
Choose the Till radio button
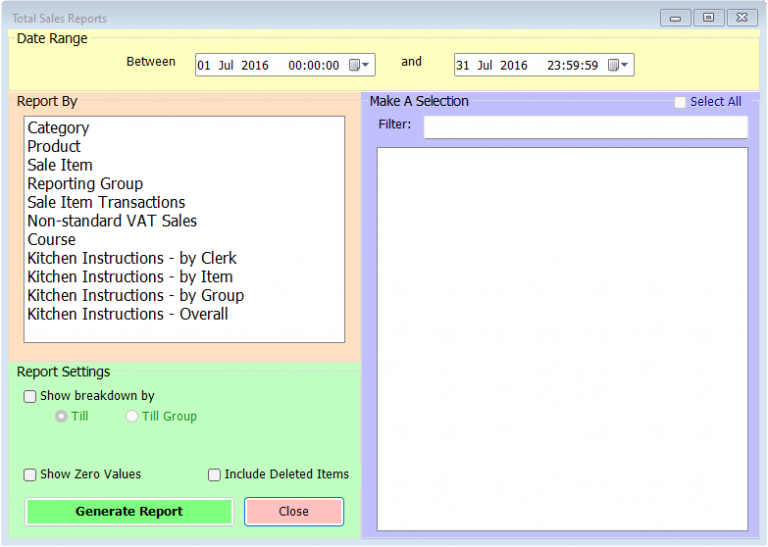click(x=61, y=416)
